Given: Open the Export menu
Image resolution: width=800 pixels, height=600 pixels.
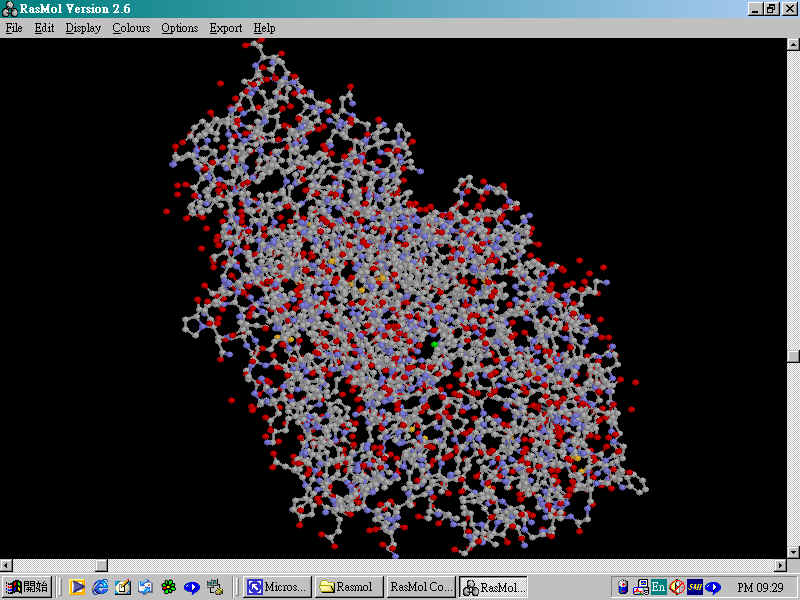Looking at the screenshot, I should [x=226, y=28].
